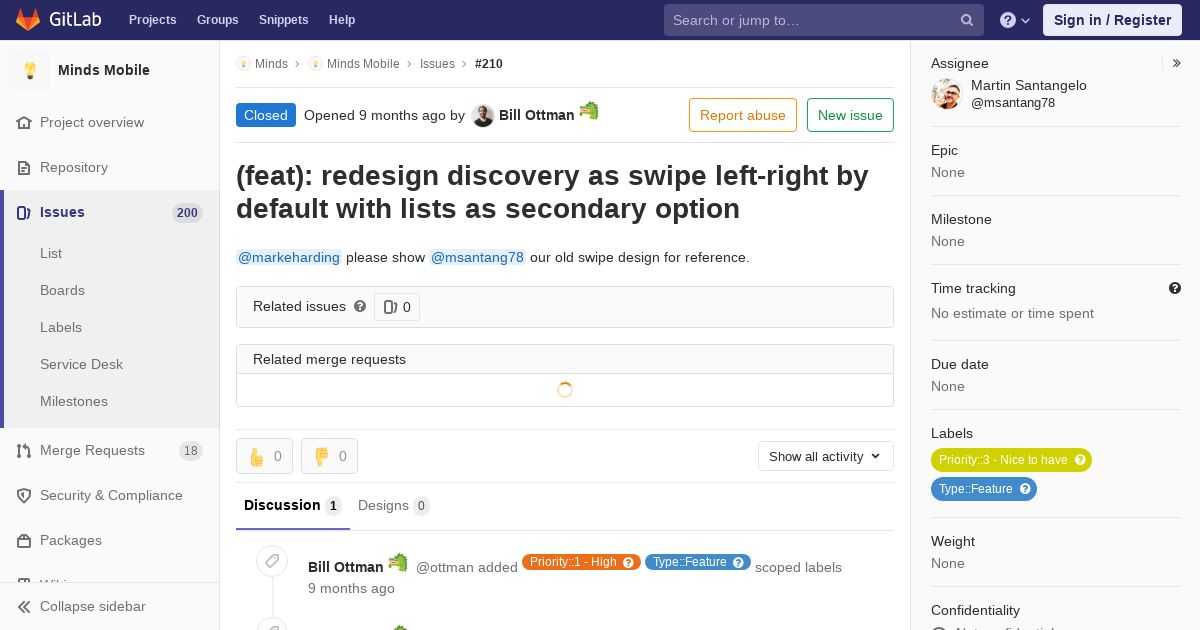Open Labels under Issues
The width and height of the screenshot is (1200, 630).
click(x=61, y=327)
